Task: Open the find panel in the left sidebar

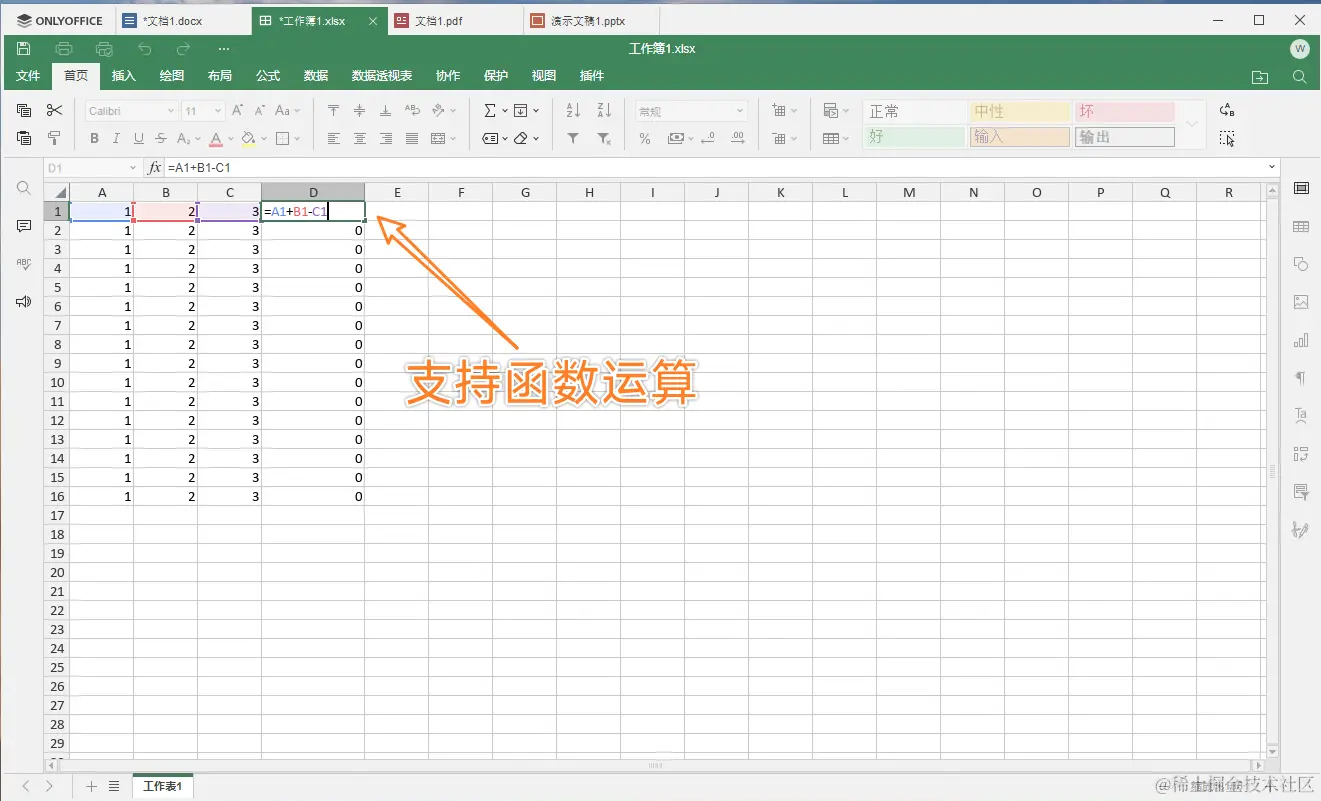Action: tap(24, 188)
